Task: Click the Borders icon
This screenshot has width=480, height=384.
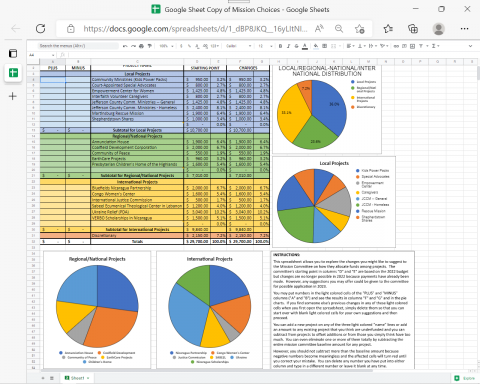Action: tap(324, 46)
